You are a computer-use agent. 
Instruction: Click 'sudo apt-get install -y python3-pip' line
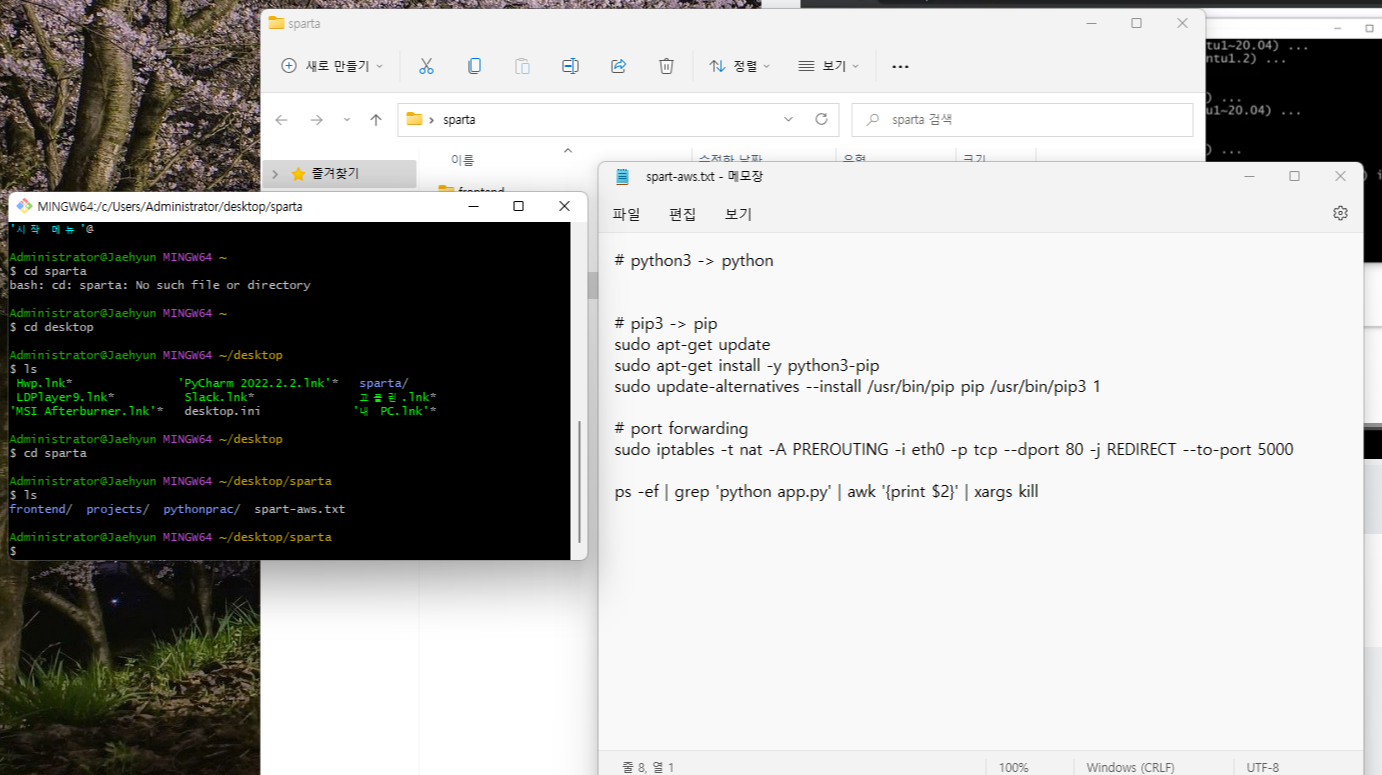click(747, 365)
